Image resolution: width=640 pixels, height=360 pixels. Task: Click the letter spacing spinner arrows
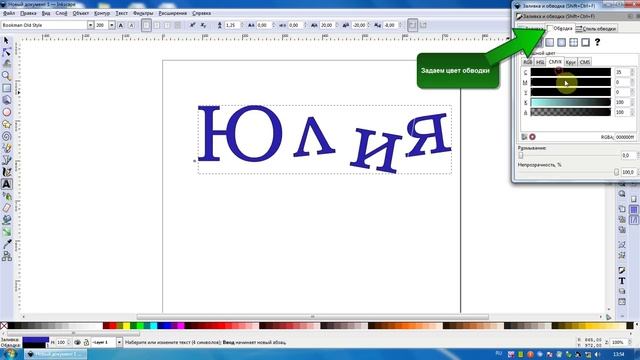(x=273, y=25)
